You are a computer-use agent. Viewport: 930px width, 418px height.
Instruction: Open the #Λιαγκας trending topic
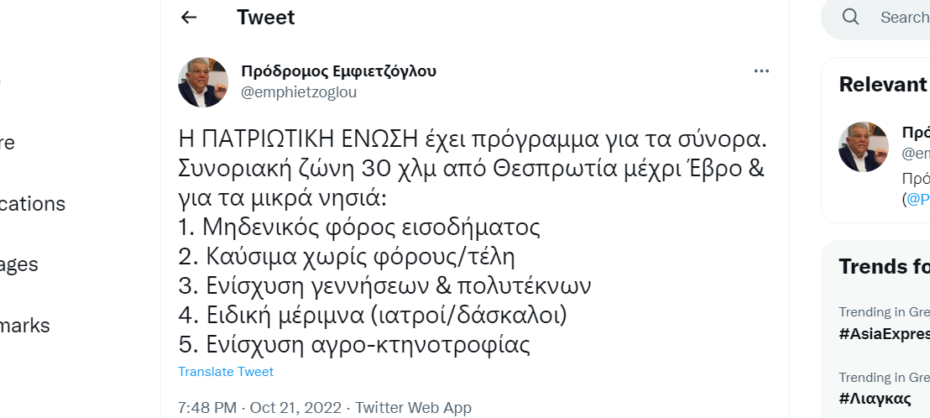coord(875,398)
